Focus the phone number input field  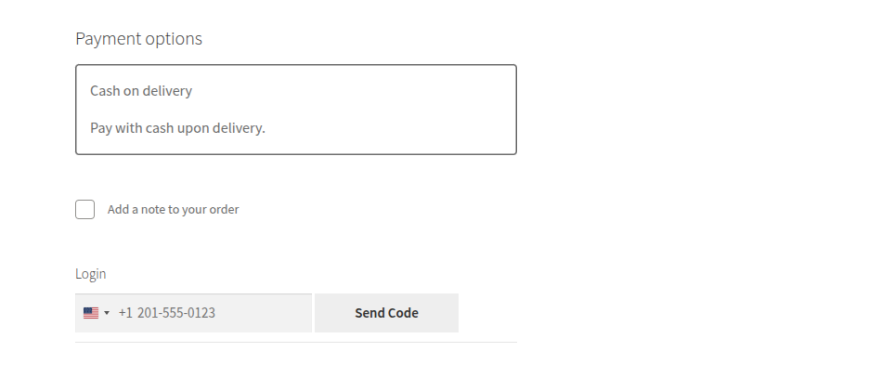coord(193,313)
